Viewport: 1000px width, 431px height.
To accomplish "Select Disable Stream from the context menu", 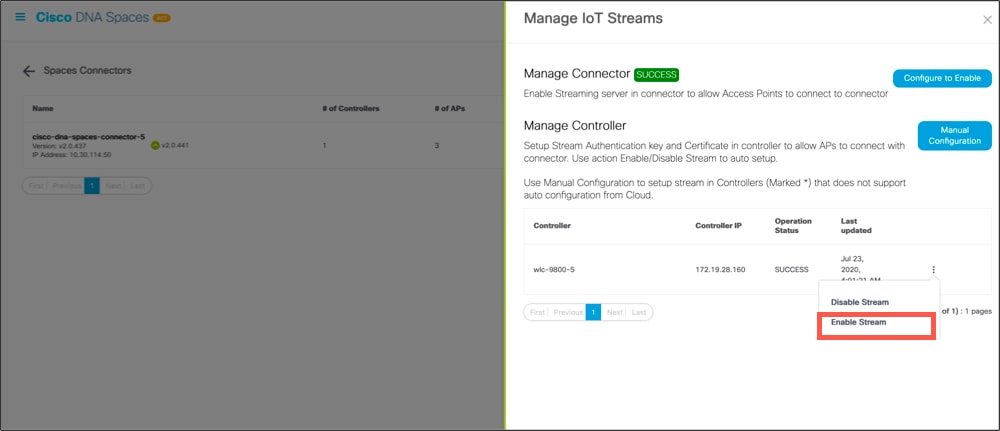I will click(x=859, y=302).
